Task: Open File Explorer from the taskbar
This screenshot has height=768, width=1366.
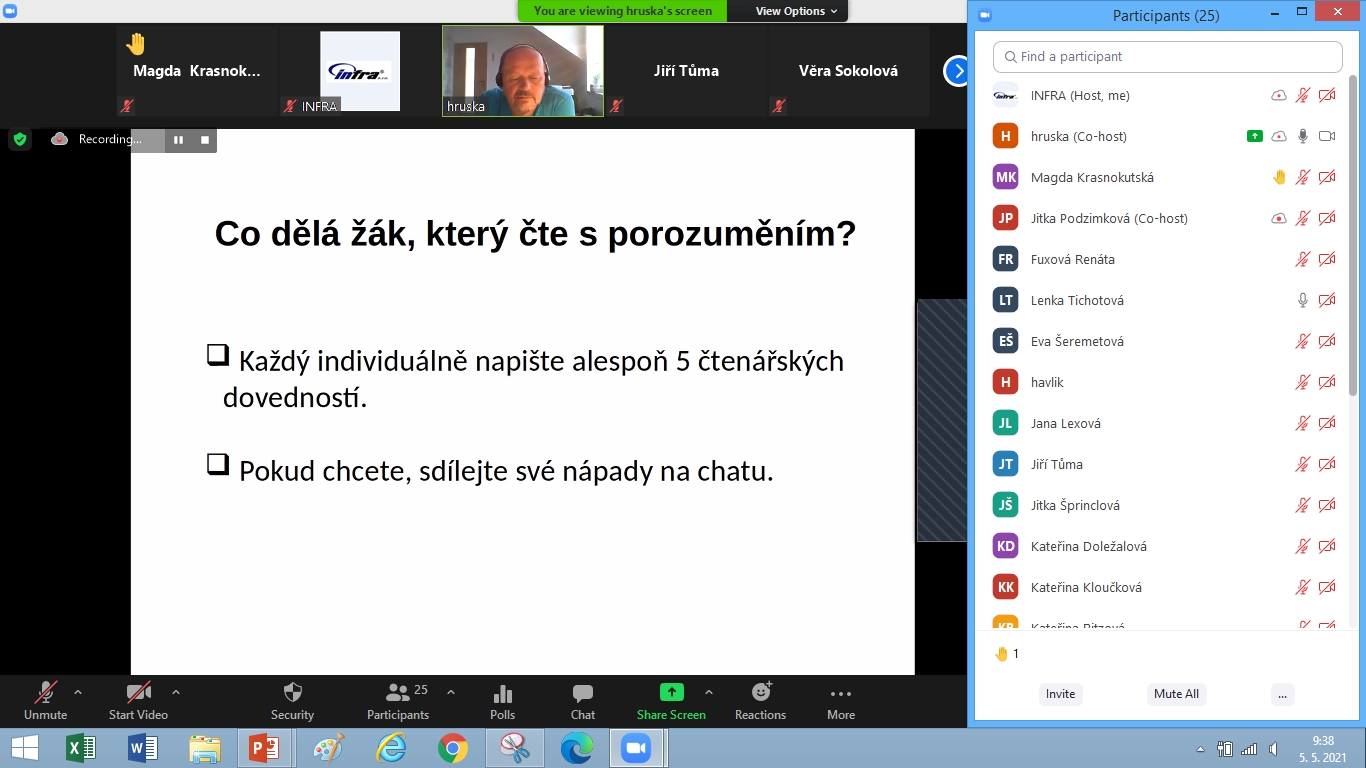Action: pyautogui.click(x=205, y=748)
